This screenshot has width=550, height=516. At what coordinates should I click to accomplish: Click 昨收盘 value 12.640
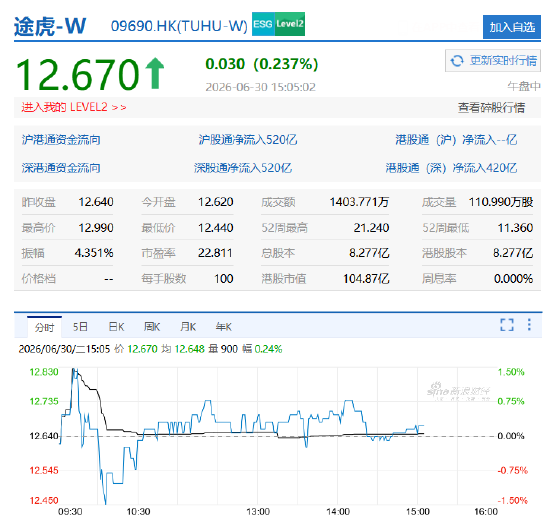coord(96,202)
